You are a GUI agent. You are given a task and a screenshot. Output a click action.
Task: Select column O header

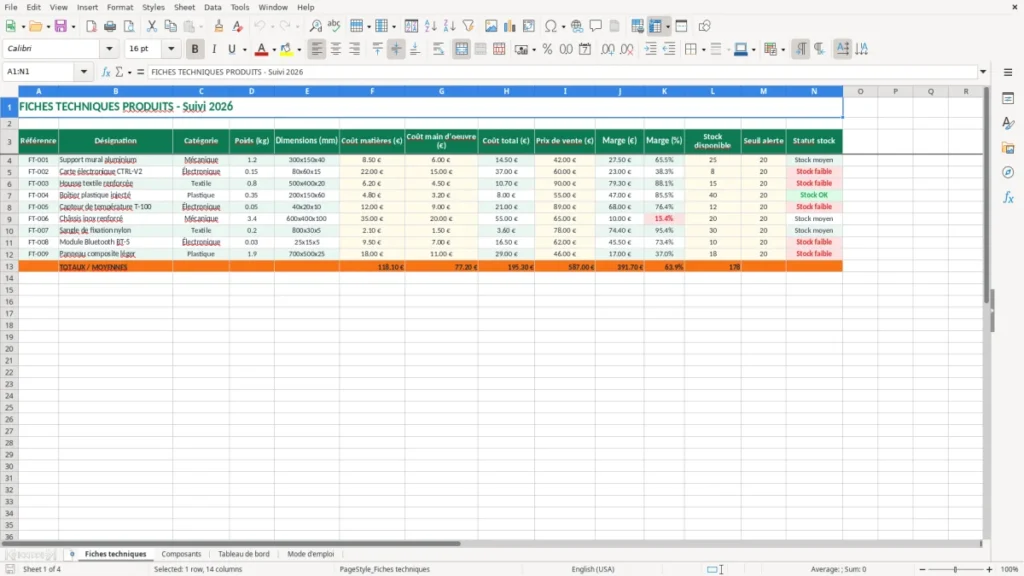coord(860,91)
